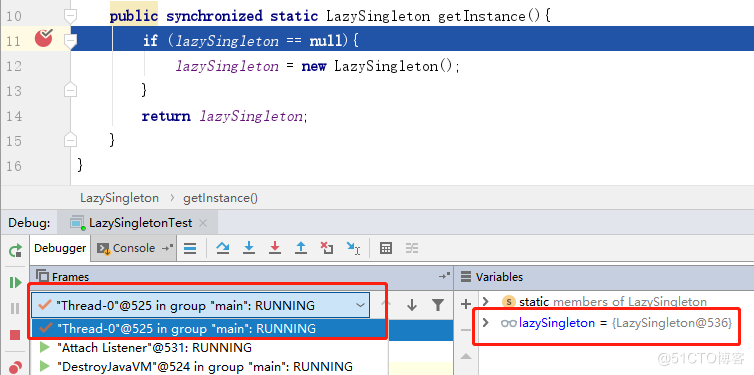Click the Run to Cursor icon
The width and height of the screenshot is (754, 375).
353,248
